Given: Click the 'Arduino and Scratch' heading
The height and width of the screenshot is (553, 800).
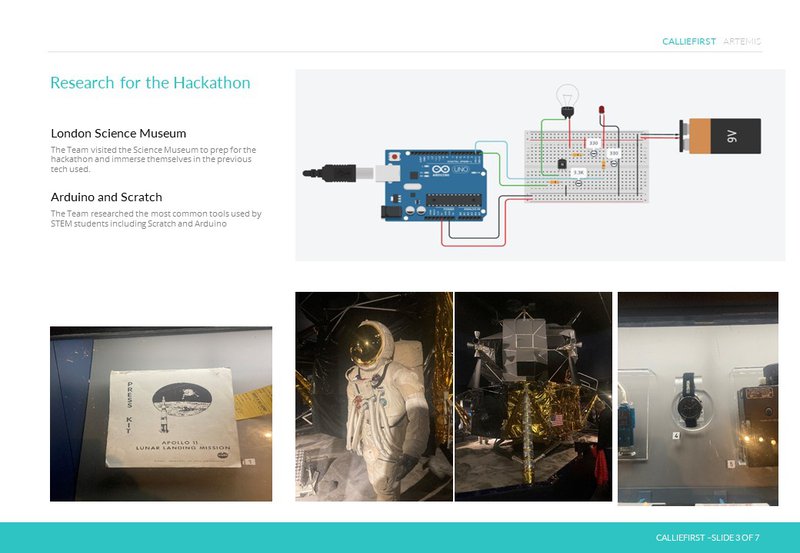Looking at the screenshot, I should (x=106, y=197).
